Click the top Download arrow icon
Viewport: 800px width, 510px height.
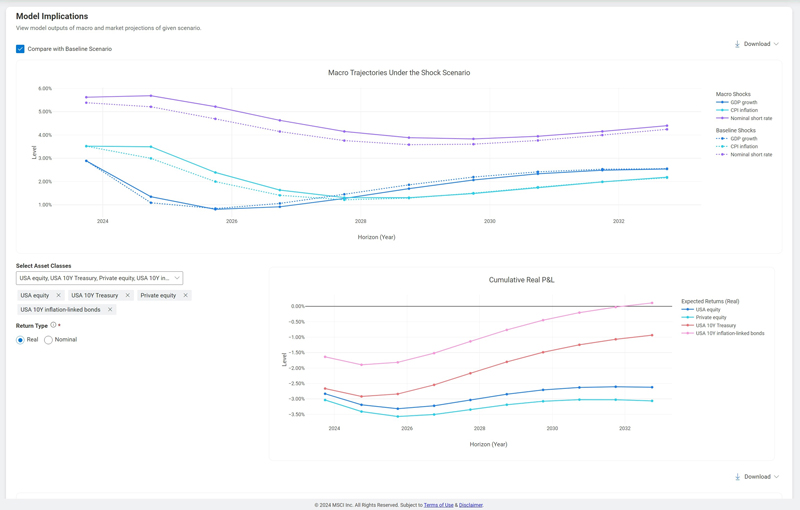point(737,44)
